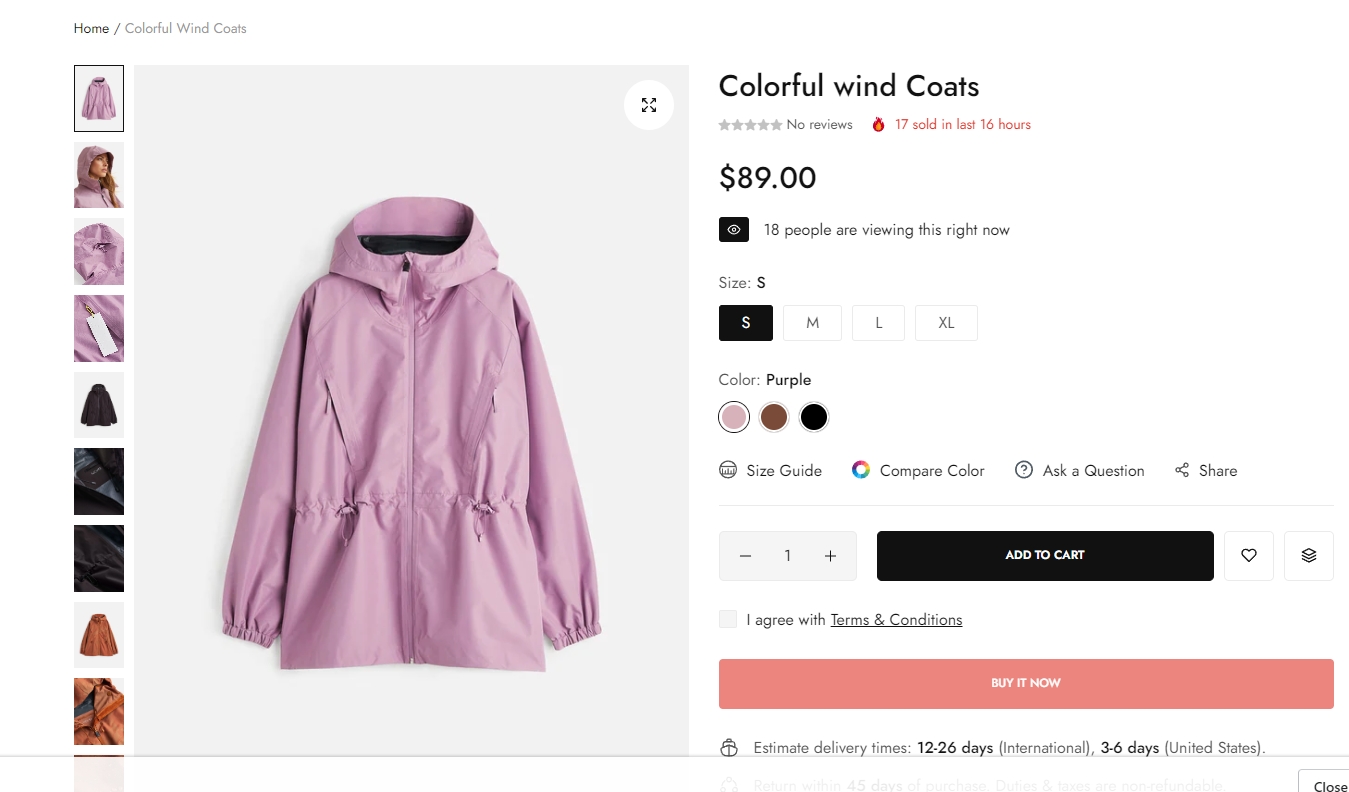Viewport: 1349px width, 792px height.
Task: Select size M
Action: (812, 323)
